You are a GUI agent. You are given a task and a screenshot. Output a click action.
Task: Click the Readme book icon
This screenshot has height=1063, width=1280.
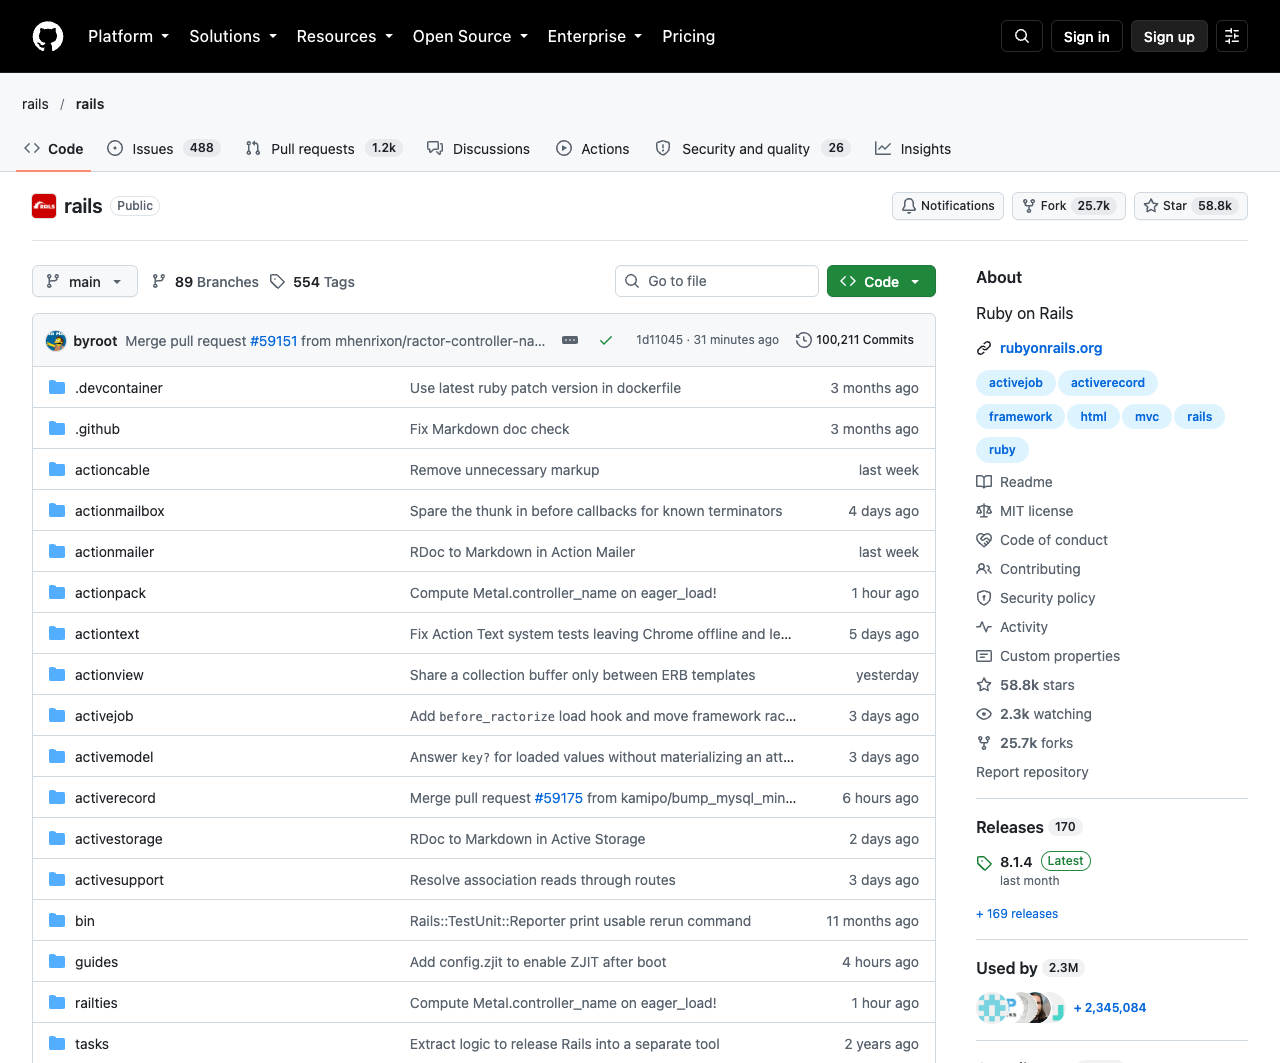(x=984, y=482)
